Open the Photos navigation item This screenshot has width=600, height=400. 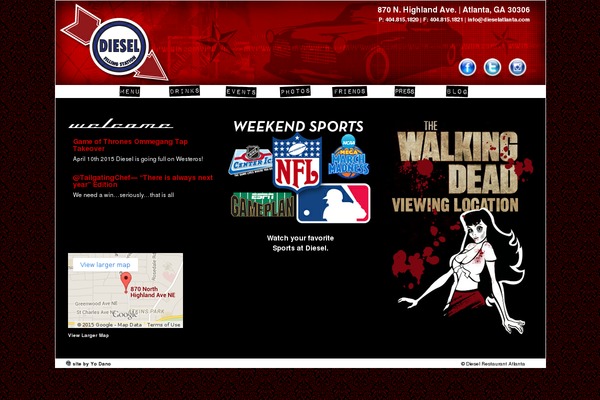(x=295, y=91)
